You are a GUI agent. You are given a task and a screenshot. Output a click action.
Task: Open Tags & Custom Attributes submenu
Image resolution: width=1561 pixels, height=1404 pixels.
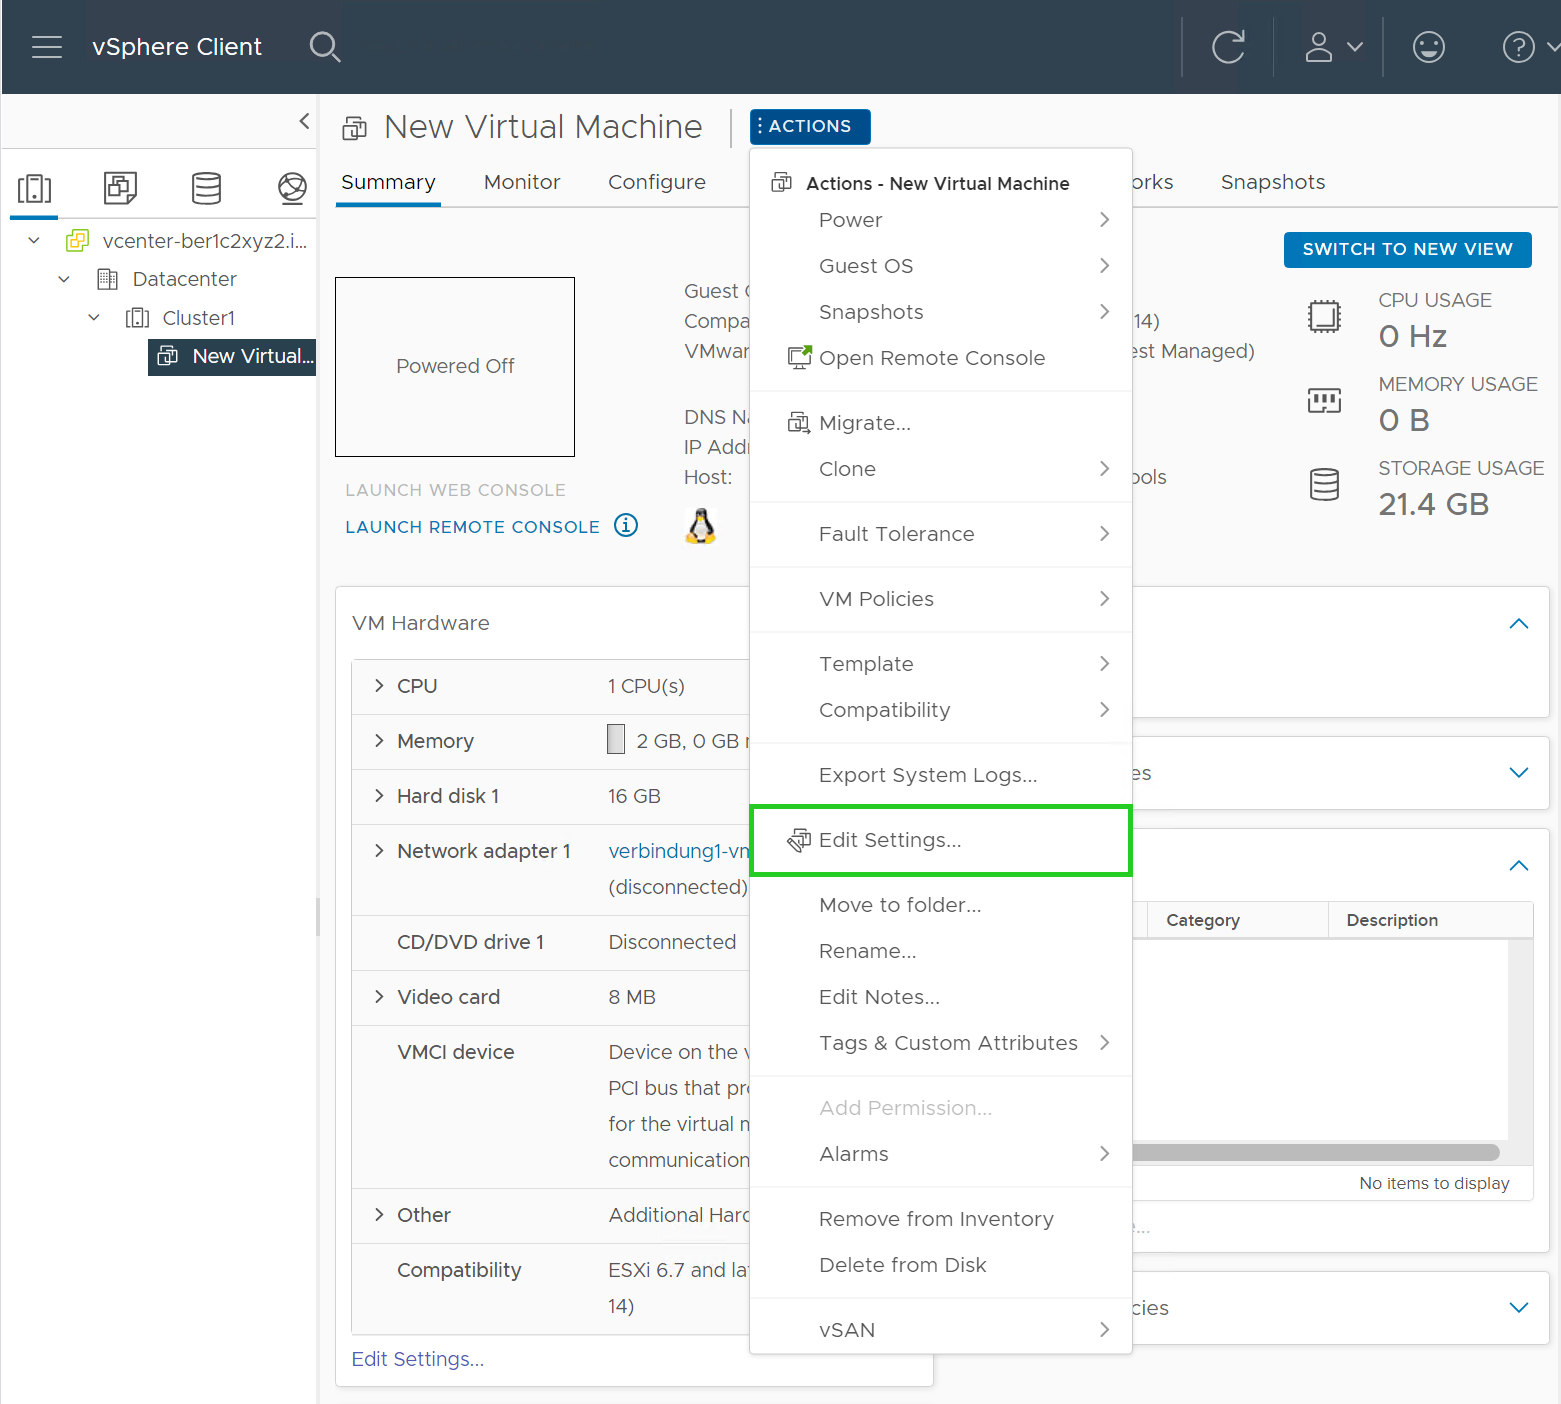[941, 1043]
